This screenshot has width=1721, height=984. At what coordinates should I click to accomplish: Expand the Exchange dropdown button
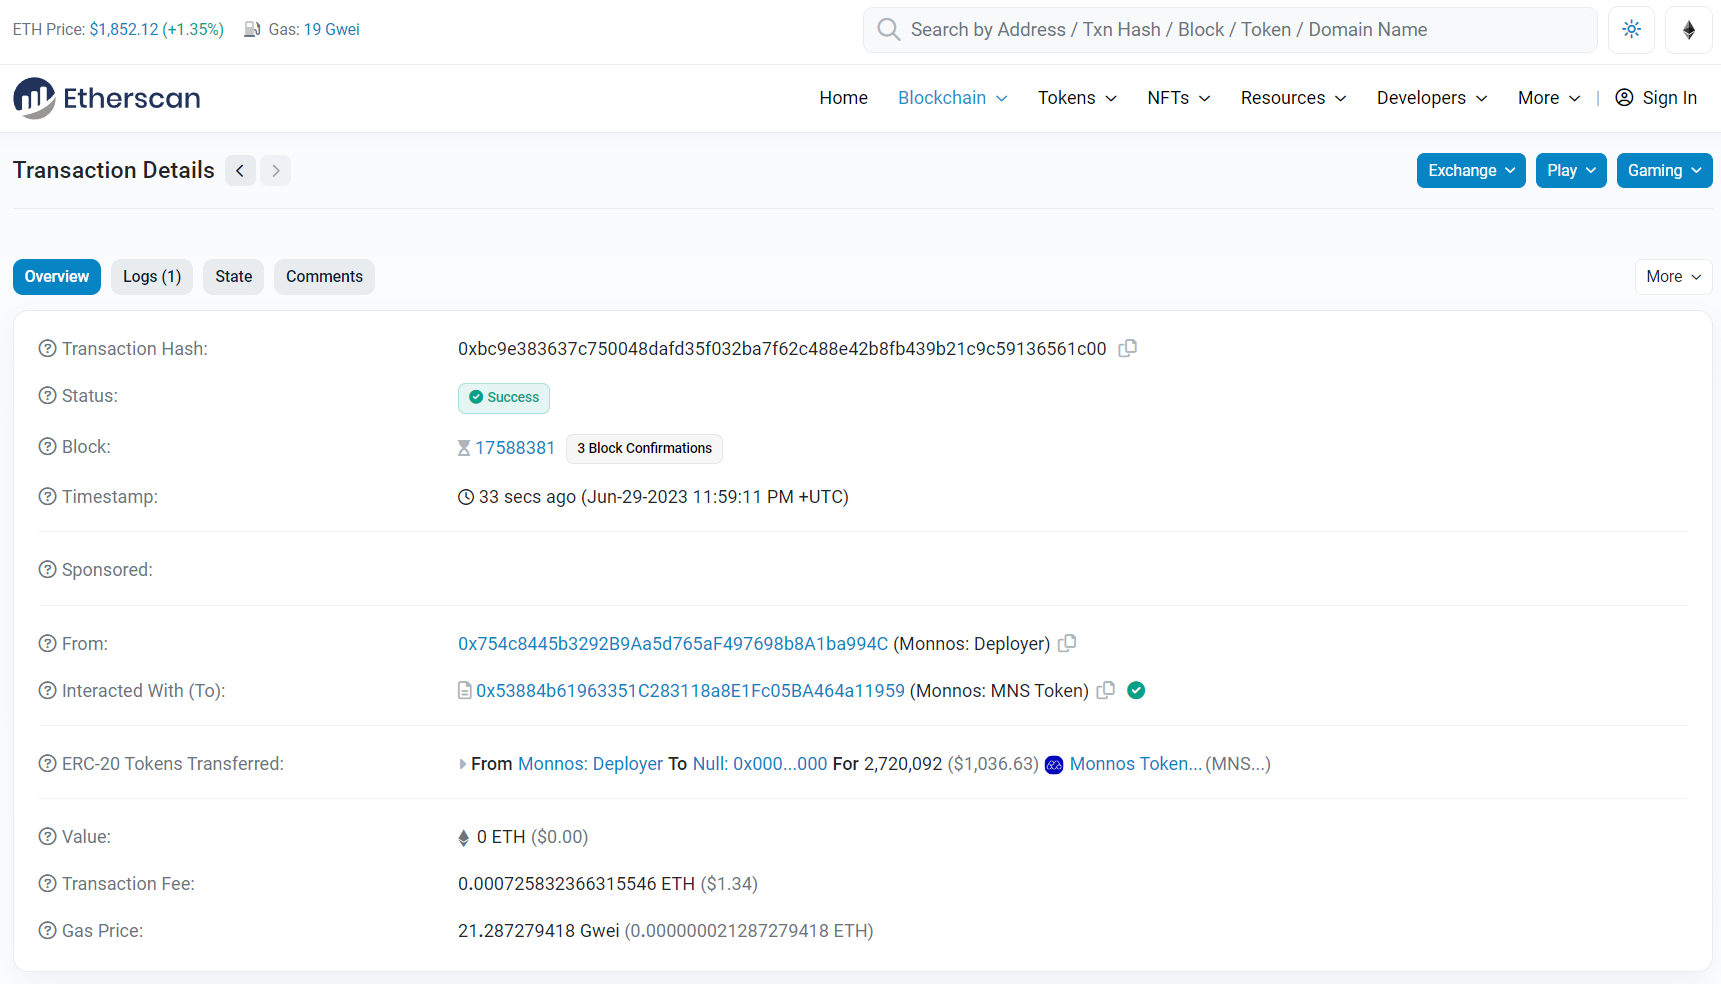(x=1471, y=170)
